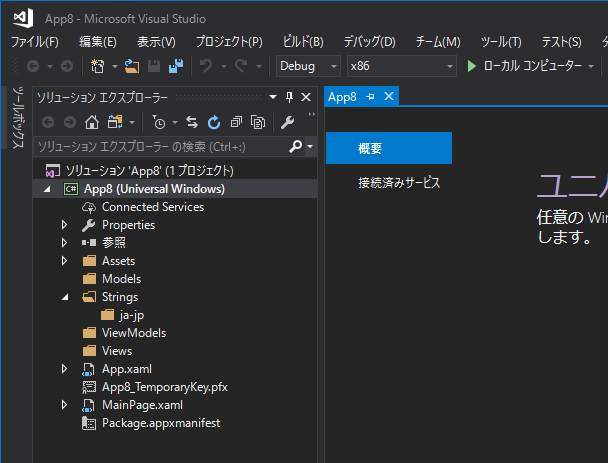Viewport: 608px width, 463px height.
Task: Select the Models folder
Action: 121,279
